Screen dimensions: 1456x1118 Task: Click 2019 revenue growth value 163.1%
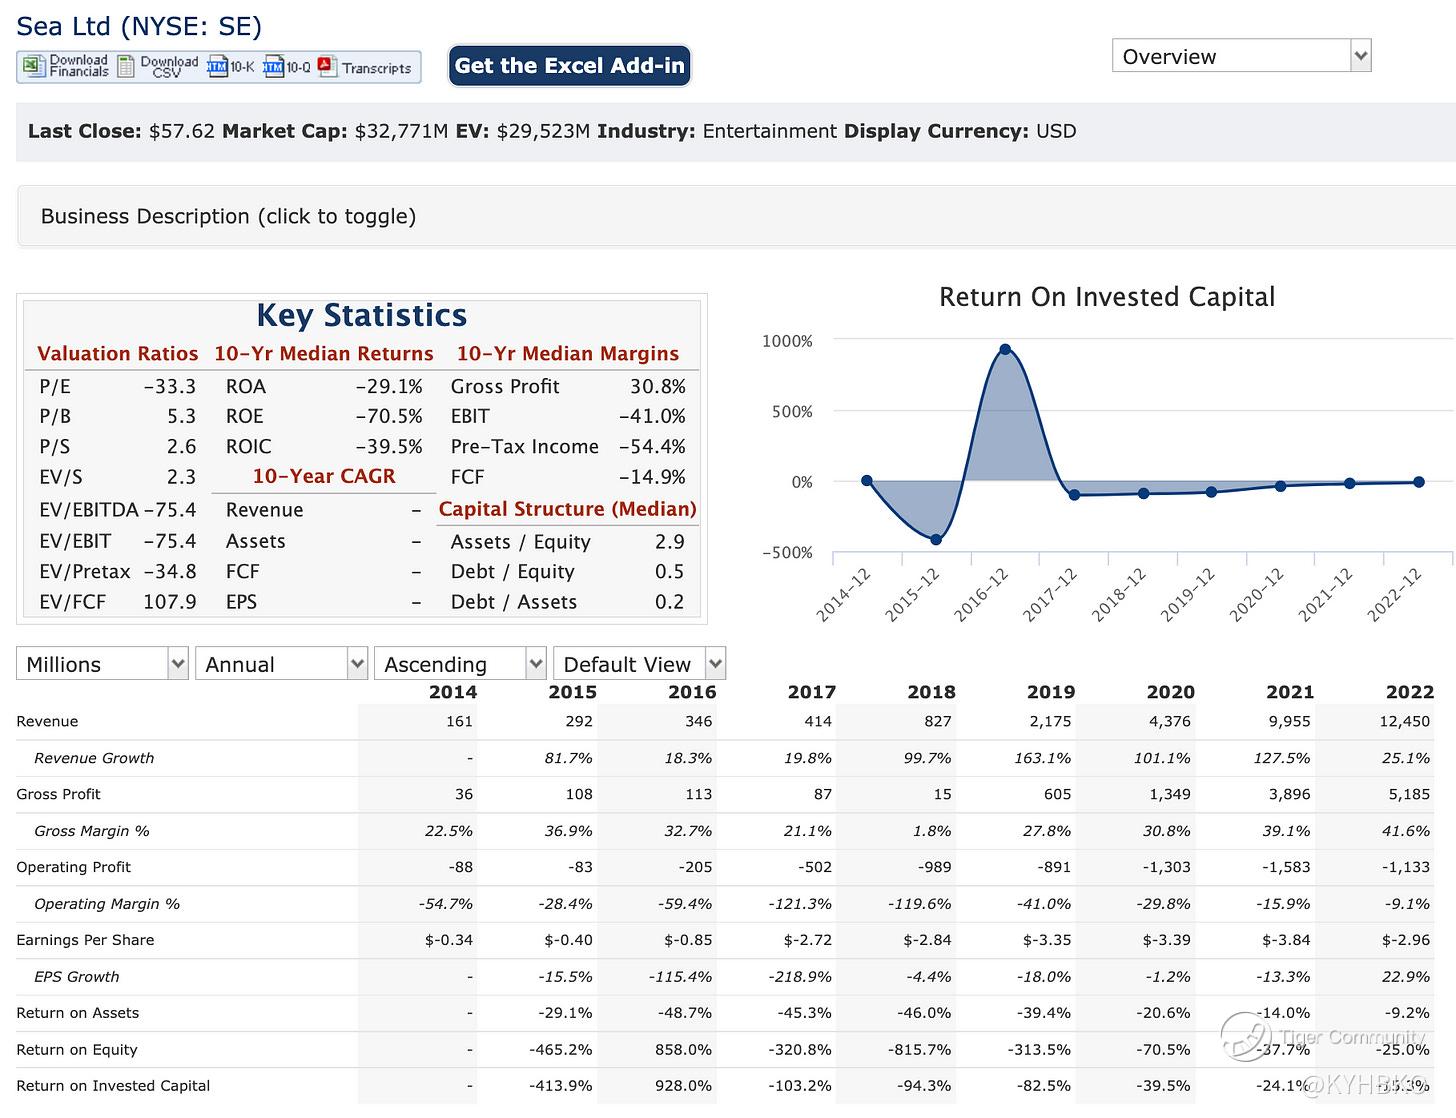(1043, 758)
